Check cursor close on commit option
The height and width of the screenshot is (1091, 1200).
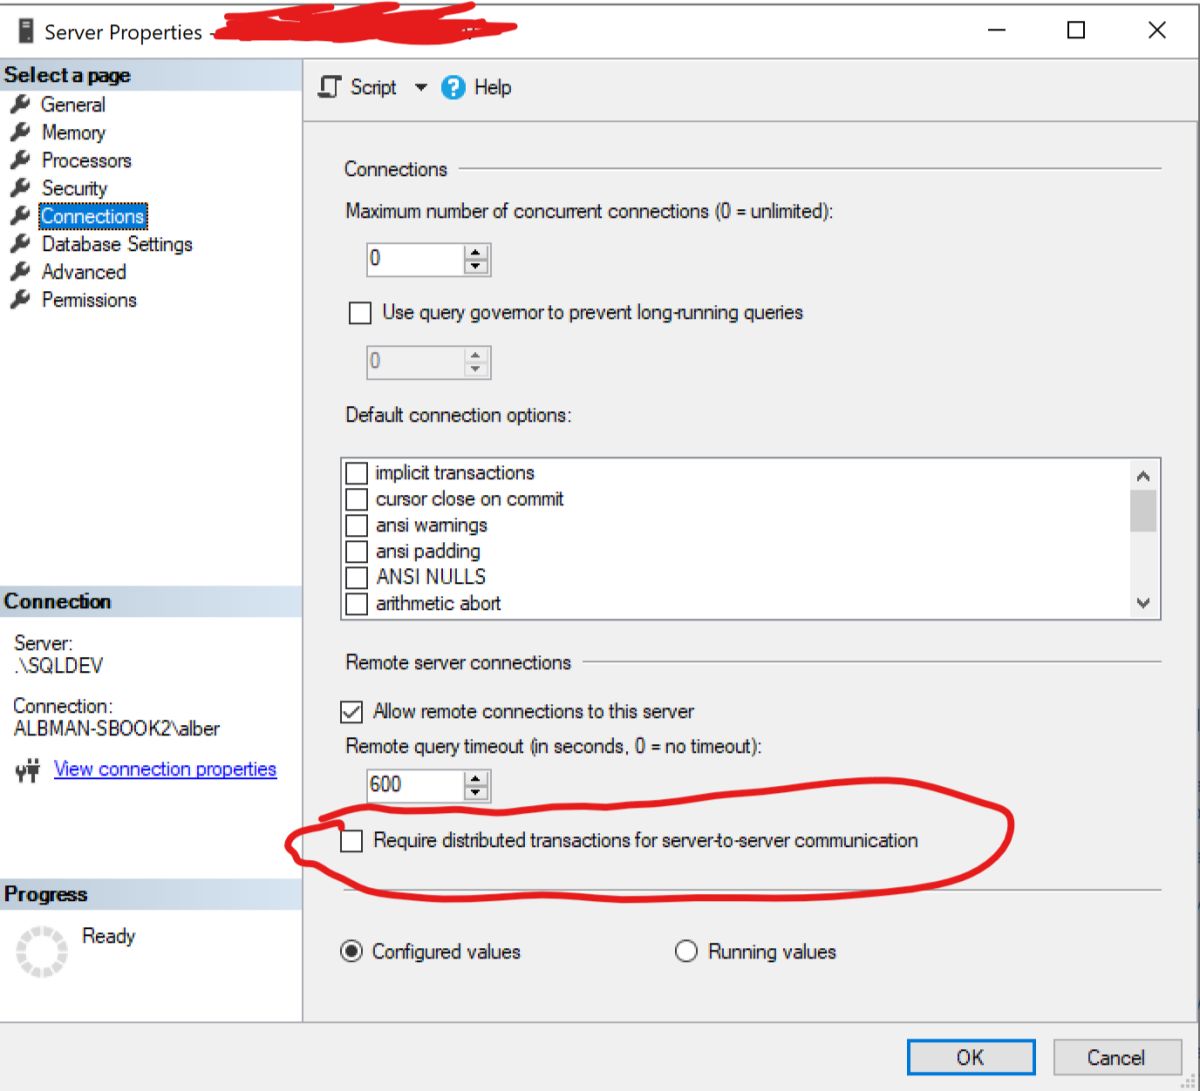pyautogui.click(x=356, y=499)
